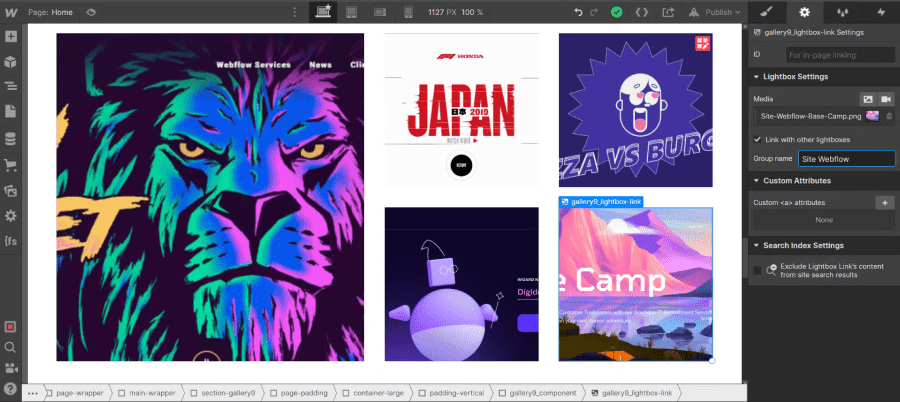Viewport: 900px width, 402px height.
Task: Open the code export brackets icon
Action: pos(642,11)
